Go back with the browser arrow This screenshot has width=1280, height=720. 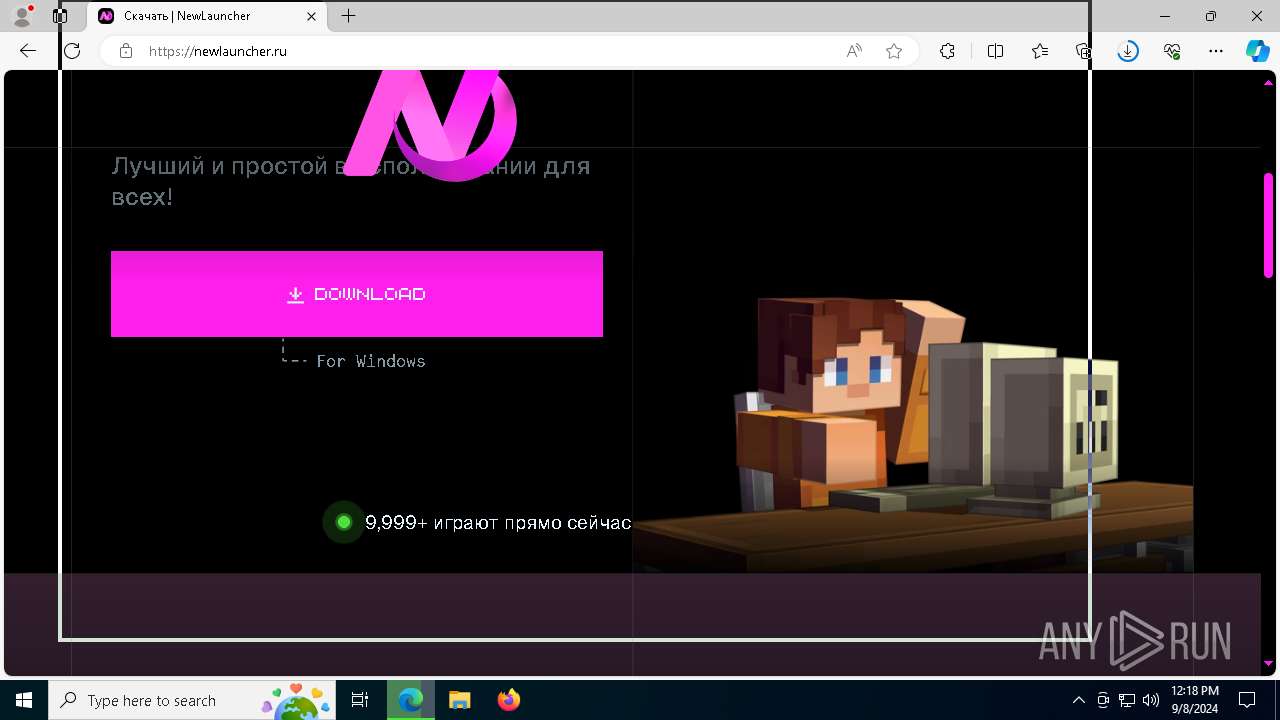click(28, 51)
